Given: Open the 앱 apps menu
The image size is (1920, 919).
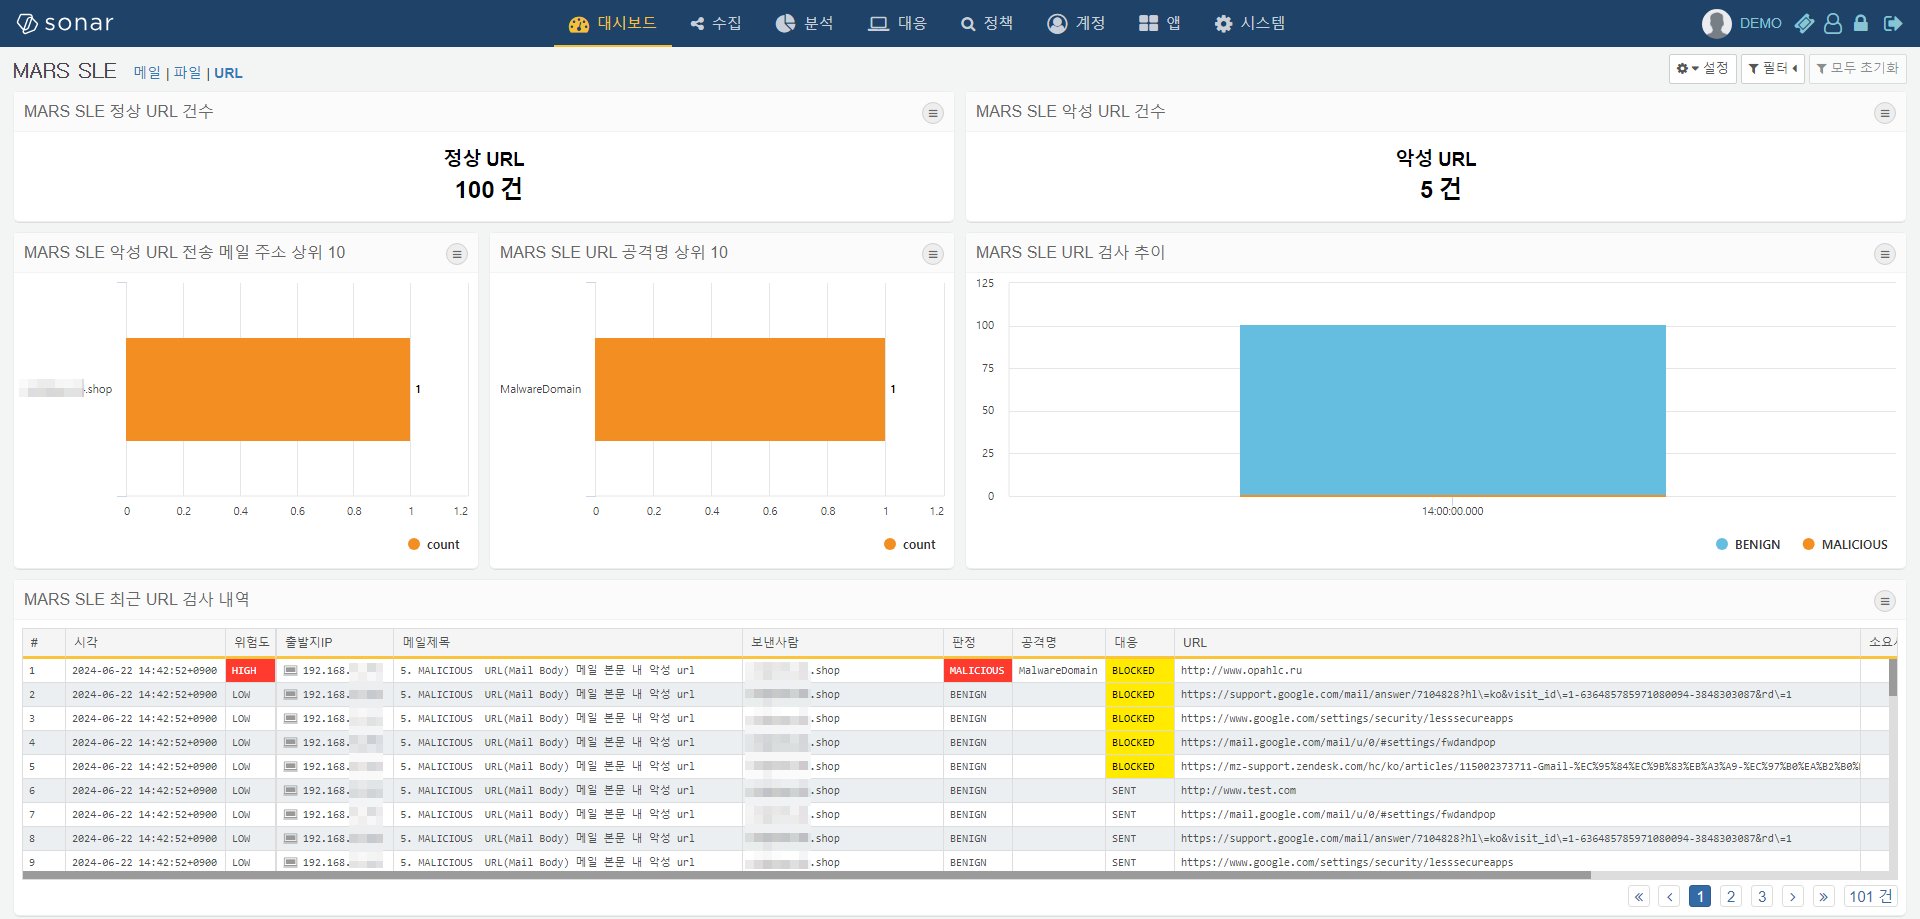Looking at the screenshot, I should tap(1160, 23).
